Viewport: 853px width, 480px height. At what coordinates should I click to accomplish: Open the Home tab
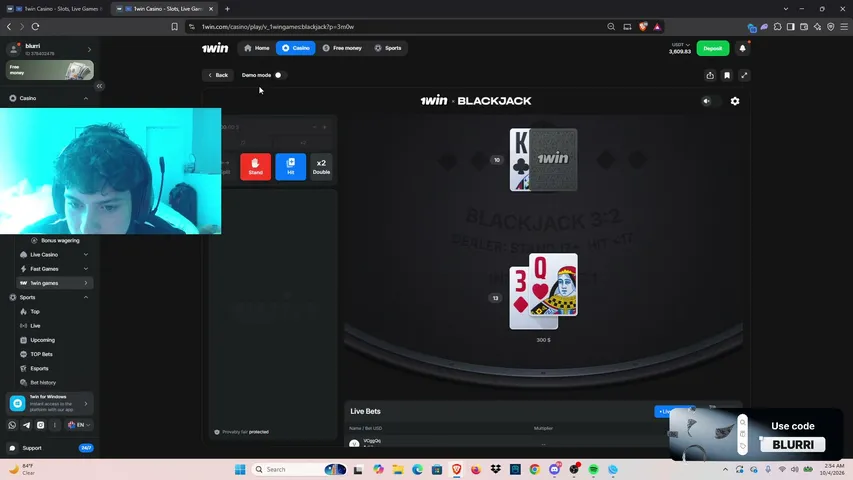point(257,48)
